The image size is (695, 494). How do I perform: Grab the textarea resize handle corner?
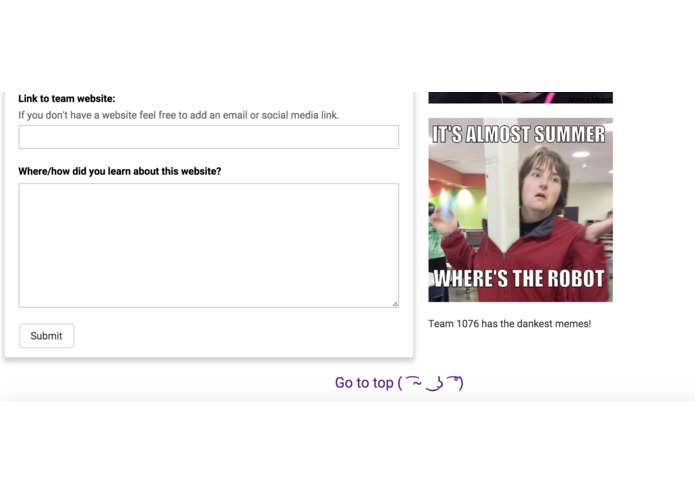(395, 303)
